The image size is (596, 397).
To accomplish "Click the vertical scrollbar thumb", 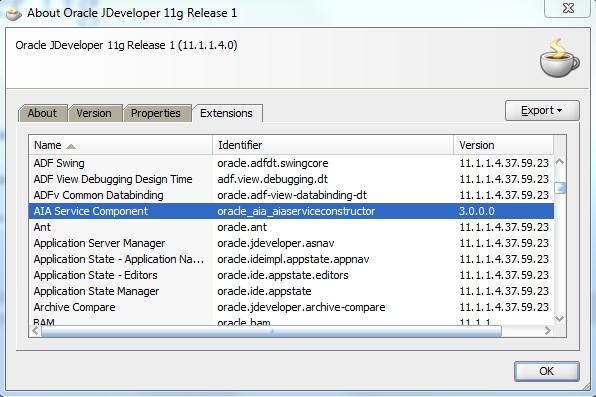I will [x=560, y=188].
